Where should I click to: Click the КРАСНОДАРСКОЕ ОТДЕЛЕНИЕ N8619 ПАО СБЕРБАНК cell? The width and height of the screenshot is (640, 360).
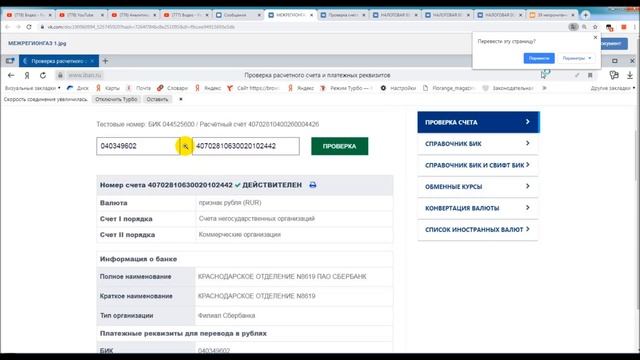coord(294,276)
